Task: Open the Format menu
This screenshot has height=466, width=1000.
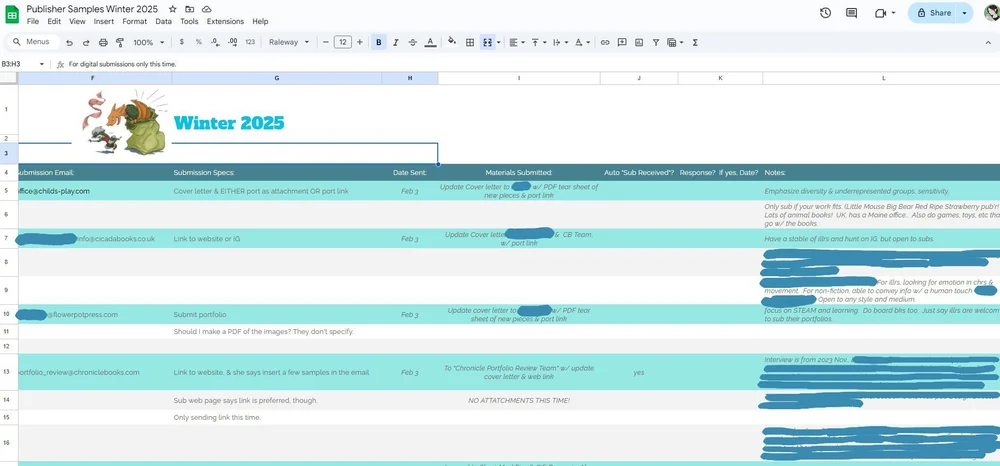Action: (x=135, y=21)
